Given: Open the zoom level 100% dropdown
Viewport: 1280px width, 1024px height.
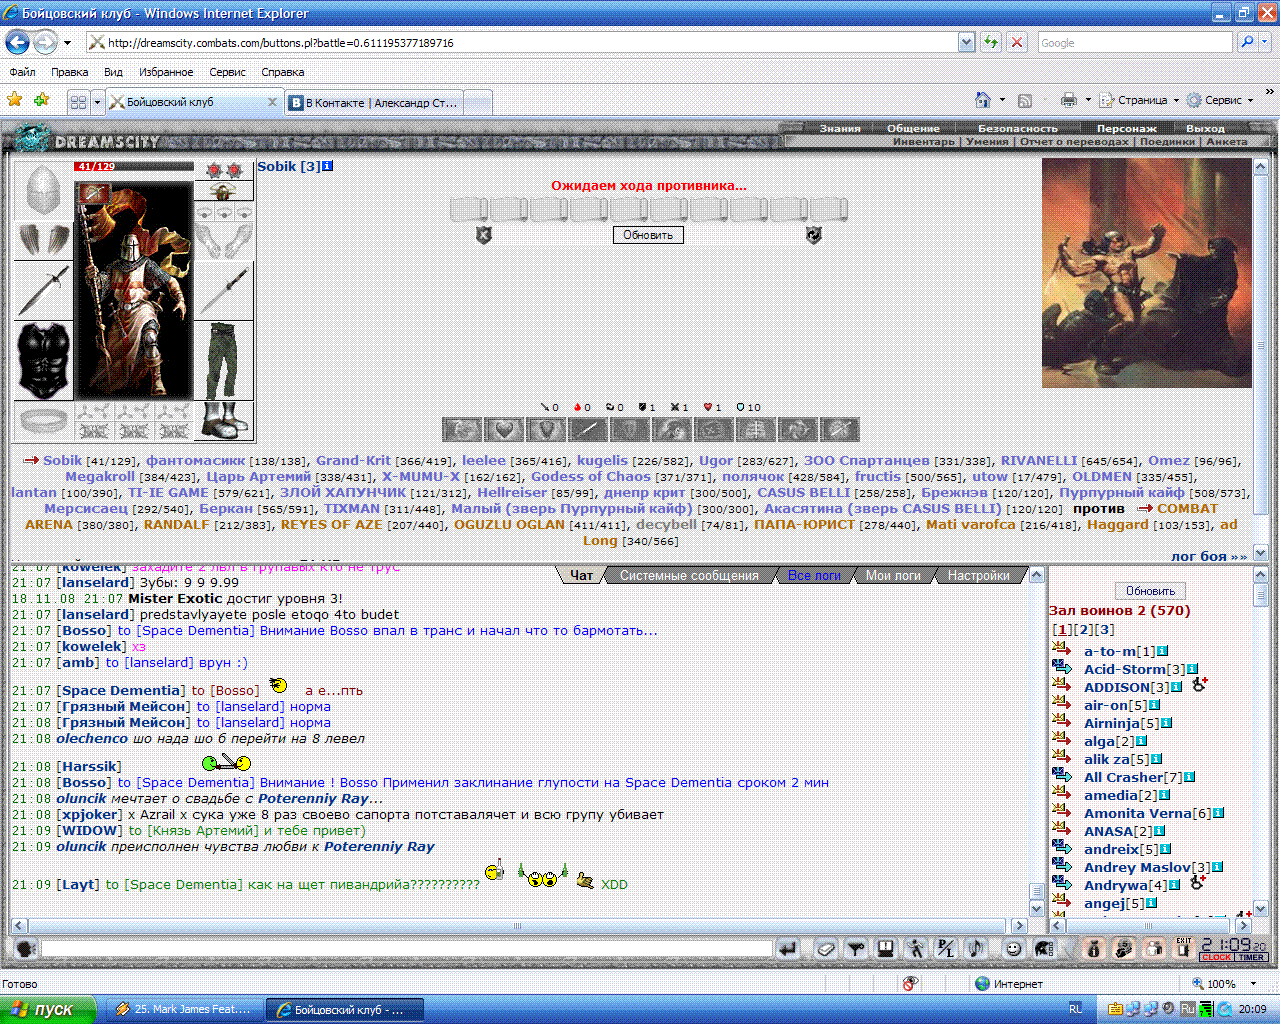Looking at the screenshot, I should [x=1253, y=984].
